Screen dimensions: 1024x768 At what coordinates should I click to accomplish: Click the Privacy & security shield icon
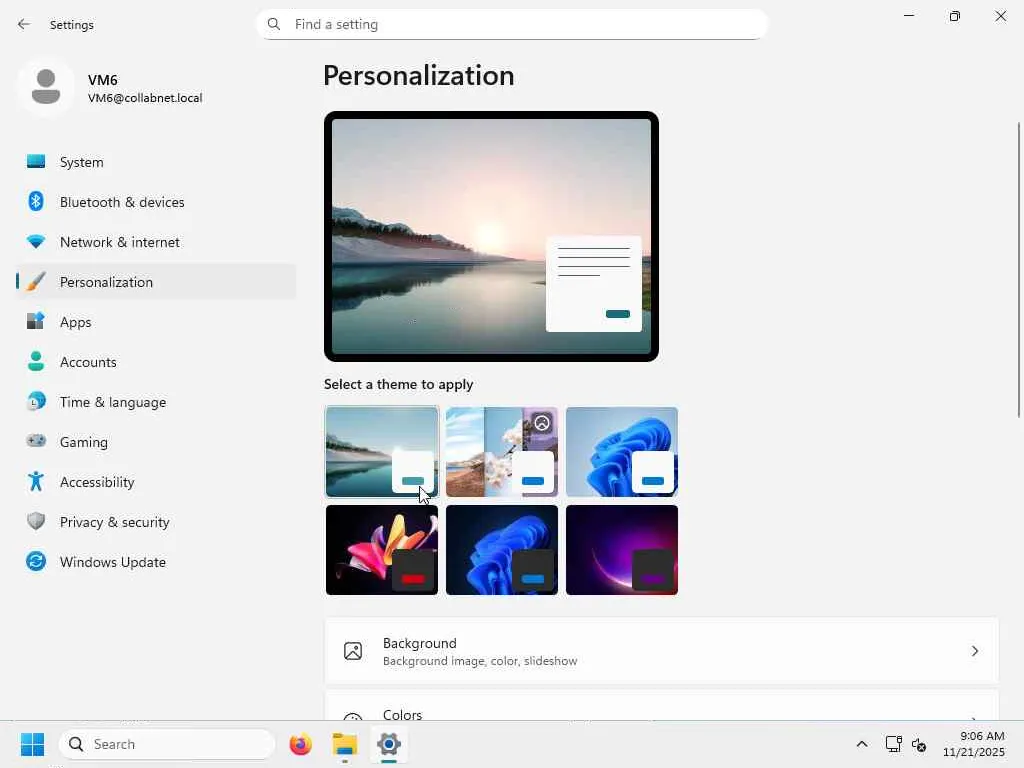pyautogui.click(x=36, y=521)
